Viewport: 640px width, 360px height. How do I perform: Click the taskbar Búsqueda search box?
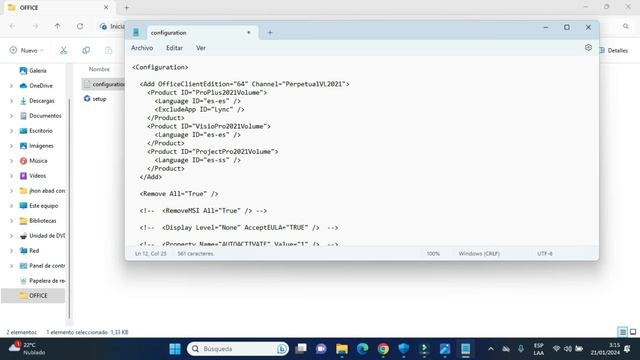(238, 349)
